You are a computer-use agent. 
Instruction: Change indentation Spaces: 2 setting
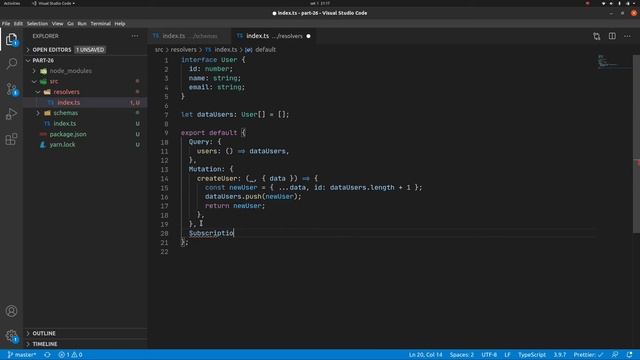462,355
